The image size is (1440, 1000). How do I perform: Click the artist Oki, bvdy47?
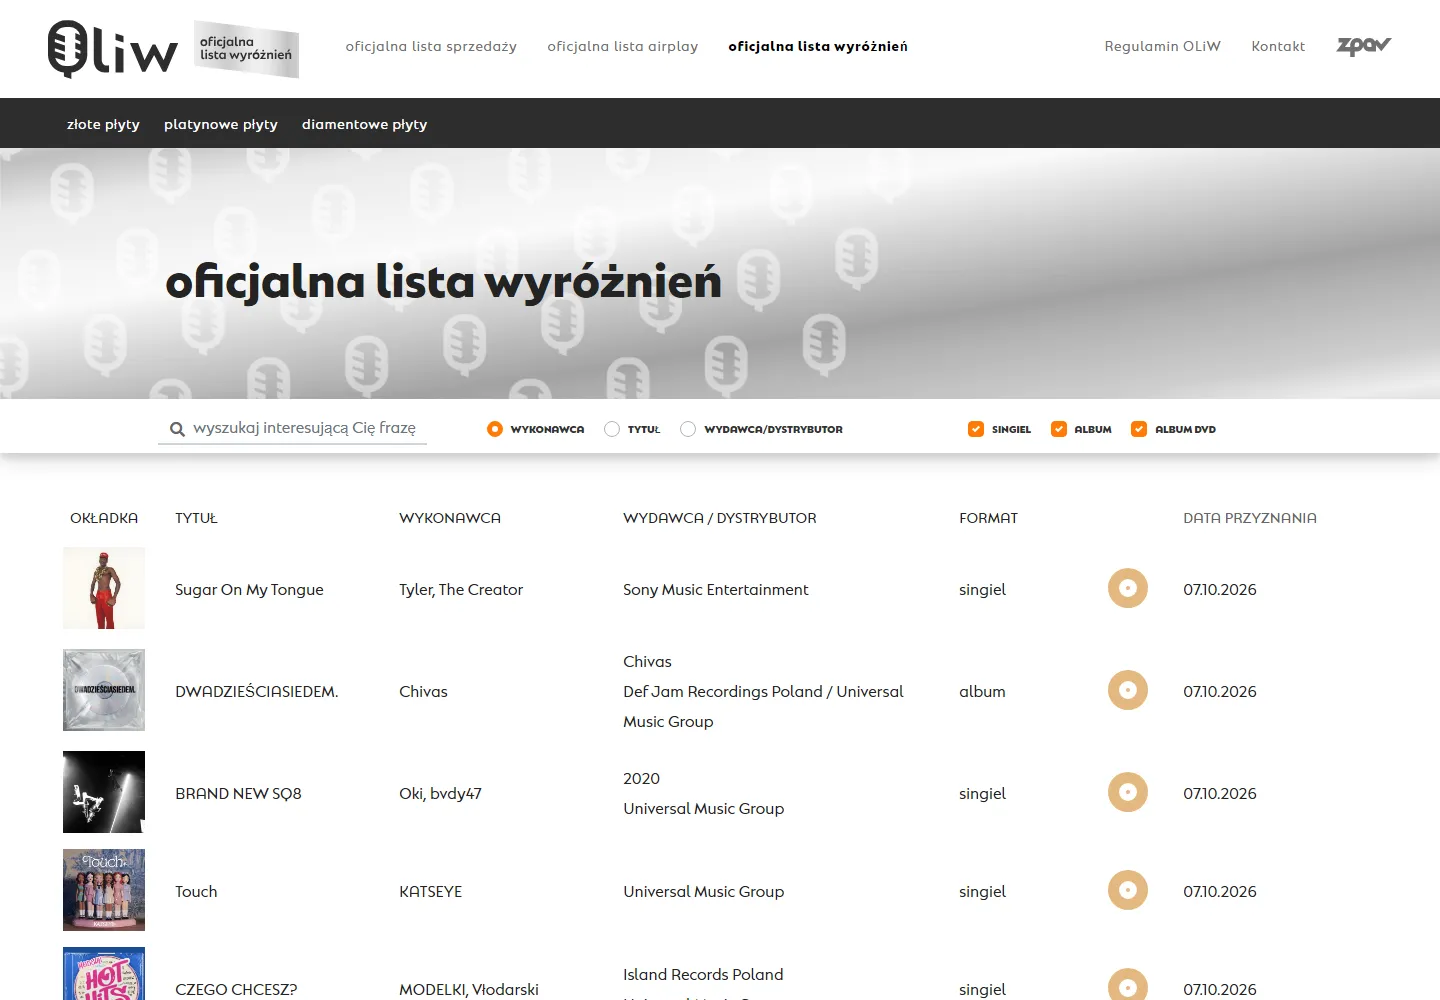point(440,794)
